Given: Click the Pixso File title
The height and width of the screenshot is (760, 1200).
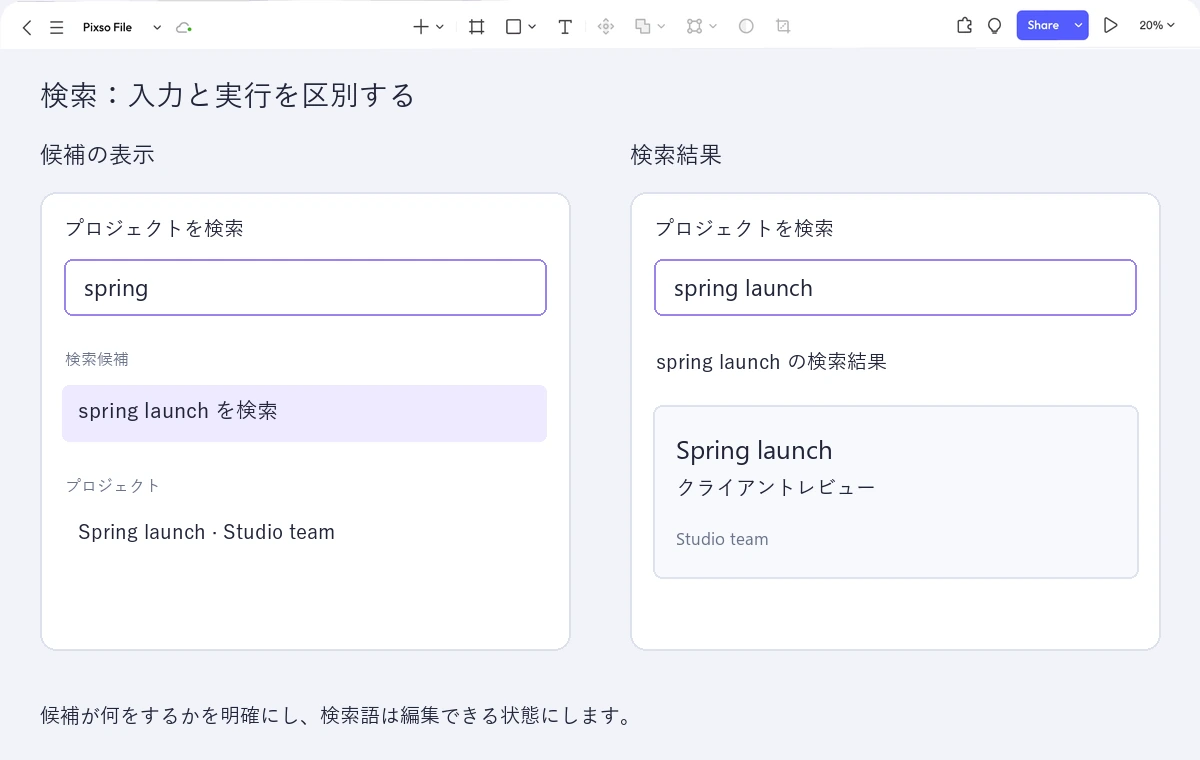Looking at the screenshot, I should (107, 27).
